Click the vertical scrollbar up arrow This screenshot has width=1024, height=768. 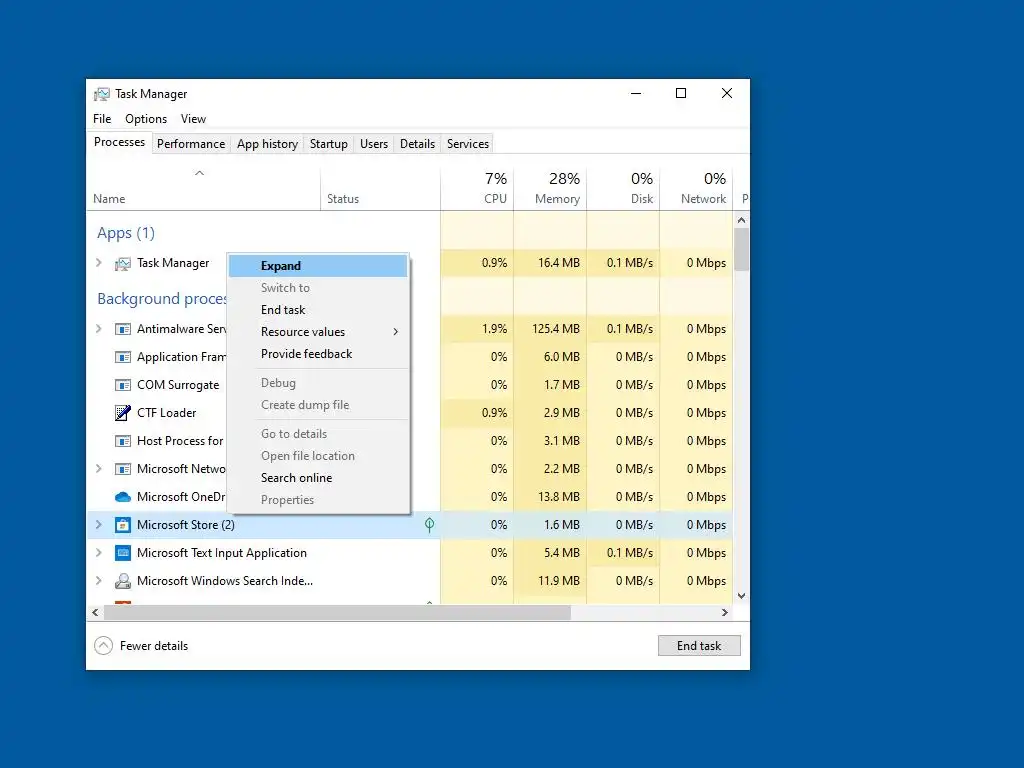coord(741,220)
